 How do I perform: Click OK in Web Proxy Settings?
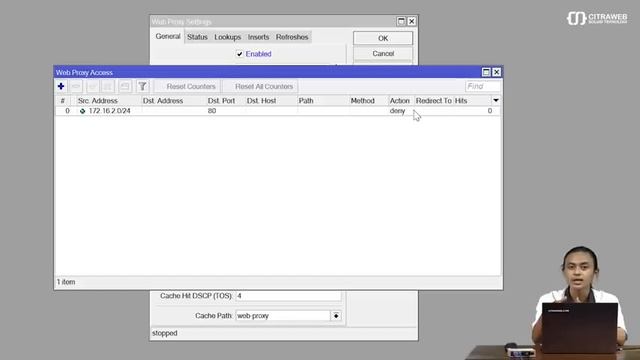(383, 38)
